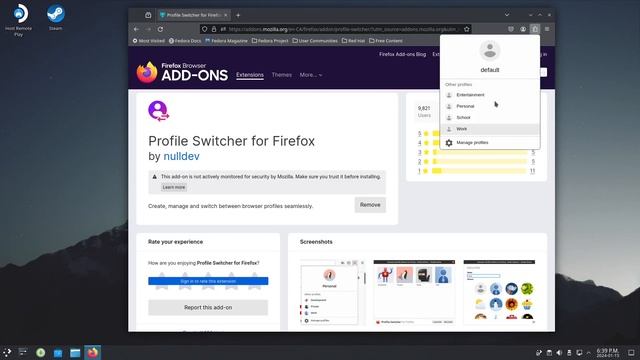Open the Most Visited bookmark
The image size is (640, 360).
[149, 41]
